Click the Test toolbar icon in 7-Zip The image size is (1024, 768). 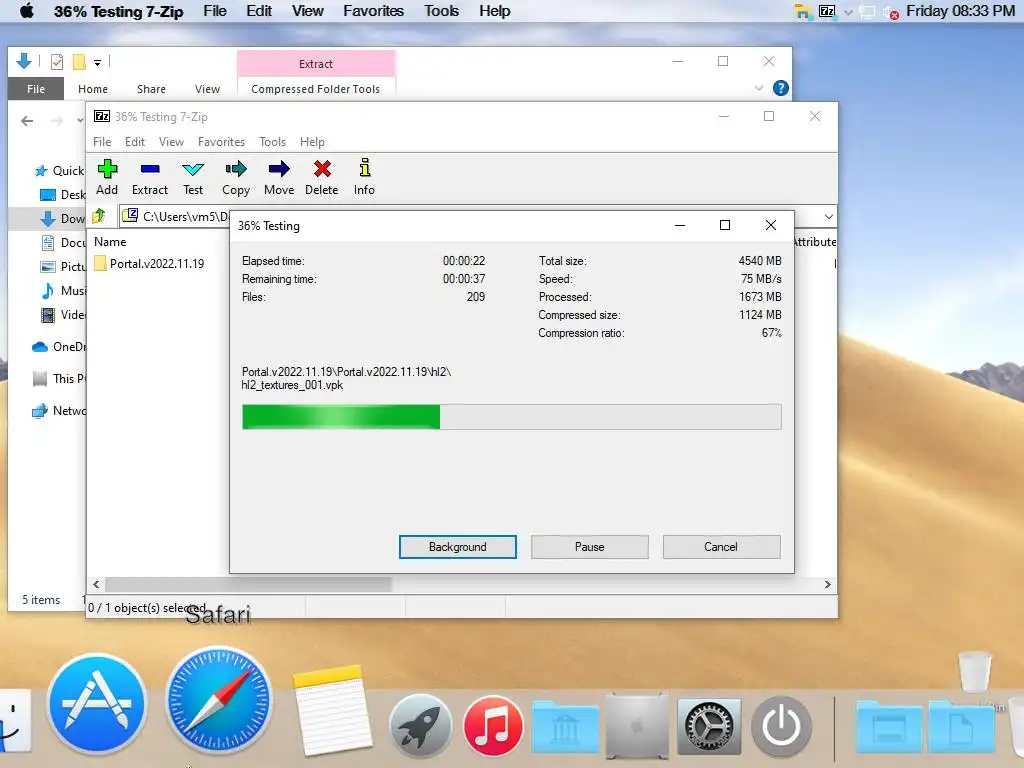[193, 177]
